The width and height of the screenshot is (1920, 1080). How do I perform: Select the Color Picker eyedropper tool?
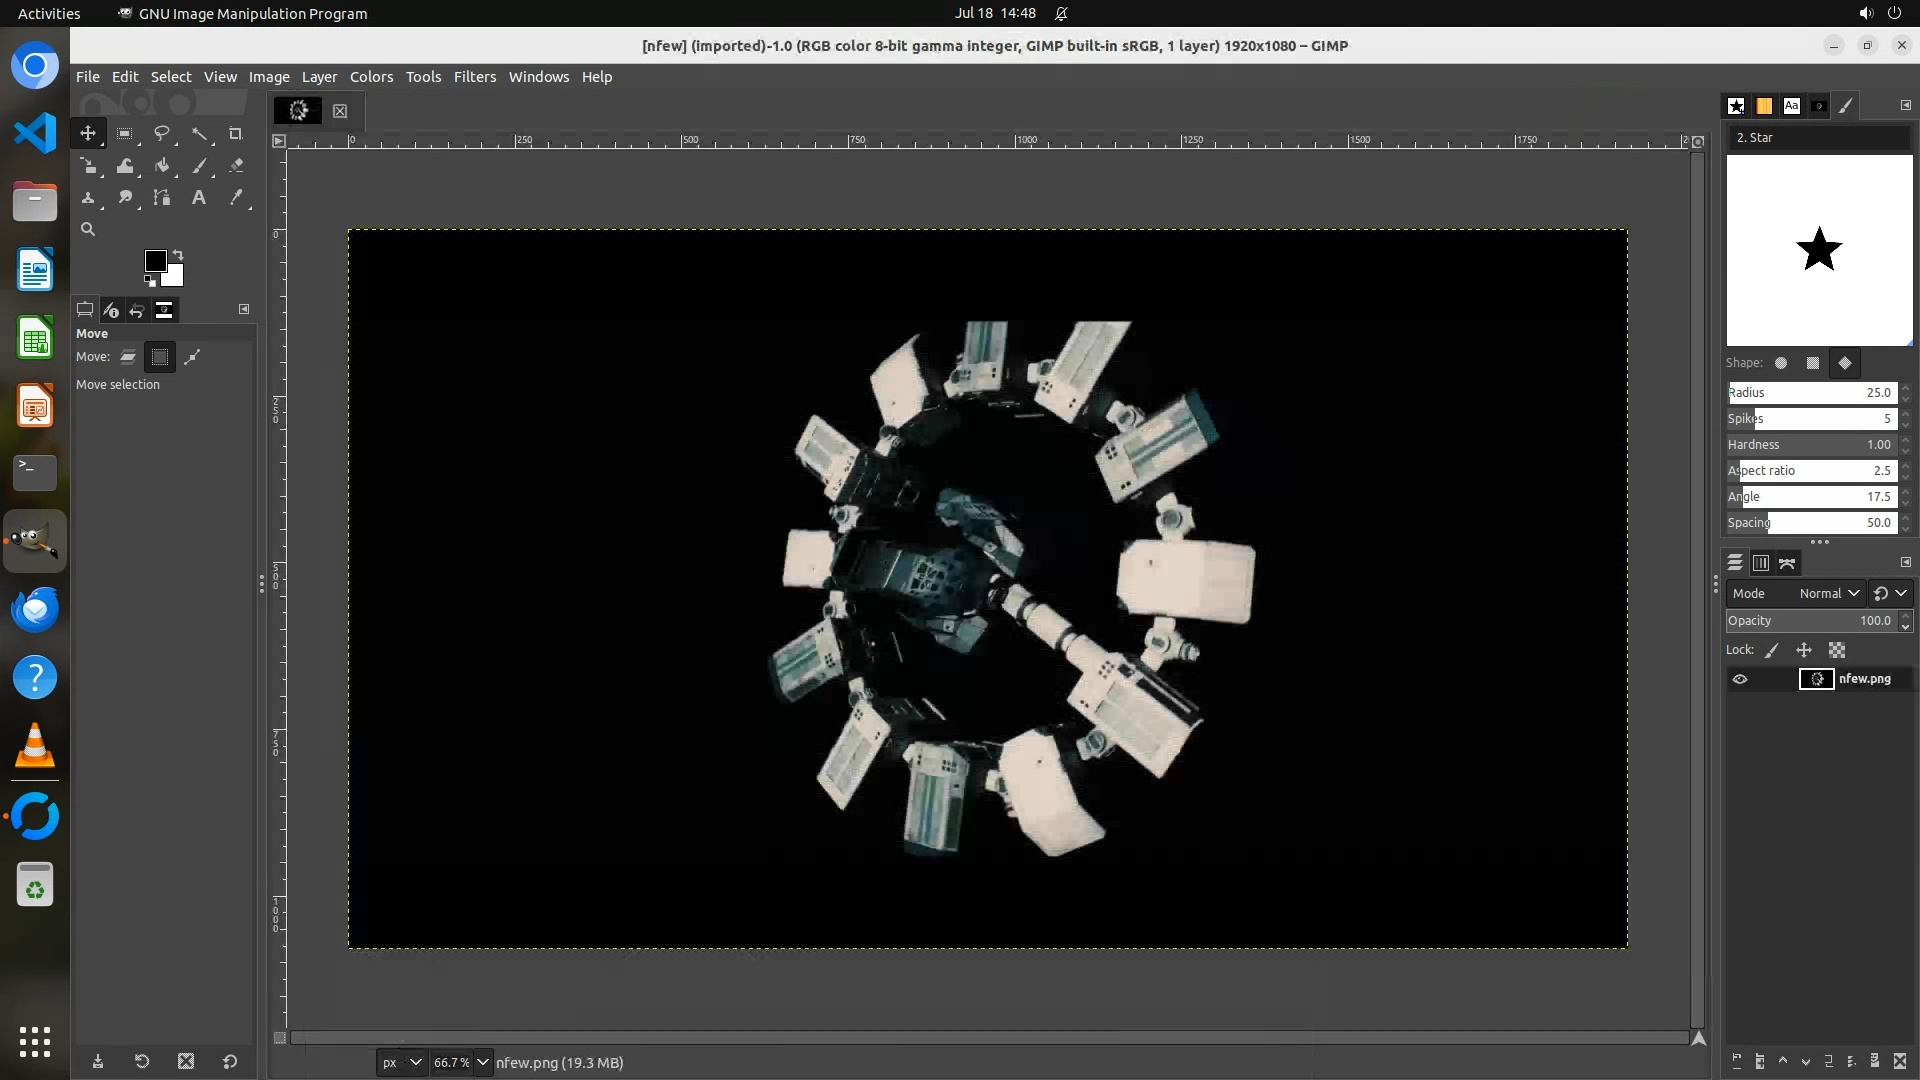point(236,198)
